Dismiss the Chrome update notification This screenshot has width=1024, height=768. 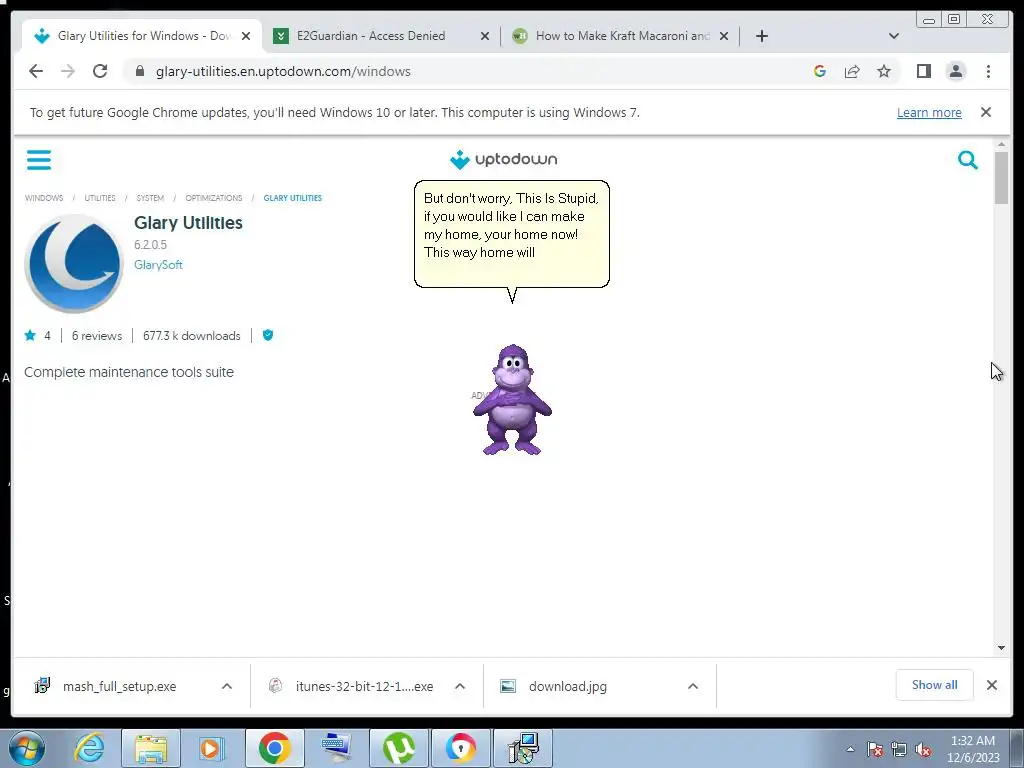coord(986,112)
